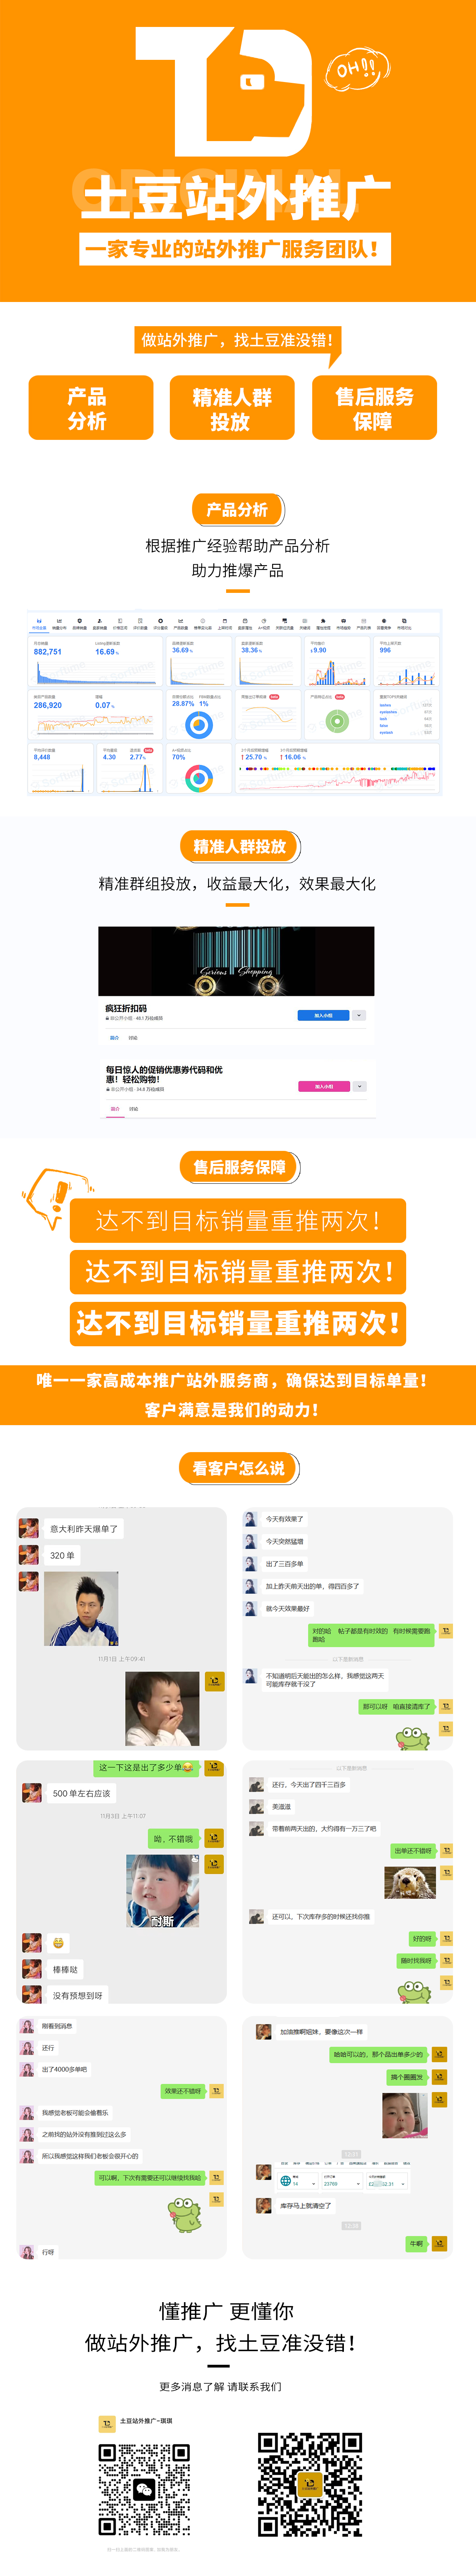Expand the chevron next to blue 加入小组
The image size is (476, 2576).
click(x=359, y=1015)
